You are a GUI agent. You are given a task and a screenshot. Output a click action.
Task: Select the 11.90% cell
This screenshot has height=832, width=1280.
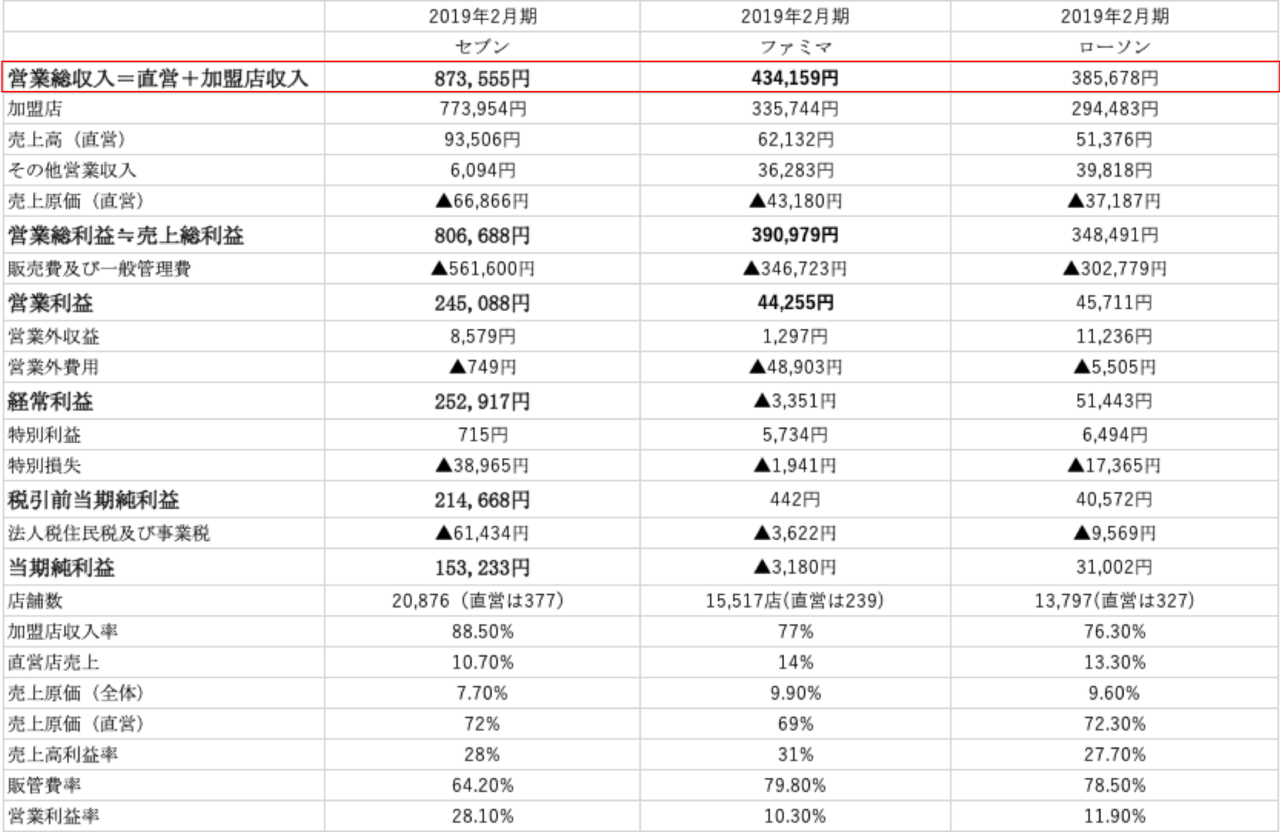[1115, 816]
